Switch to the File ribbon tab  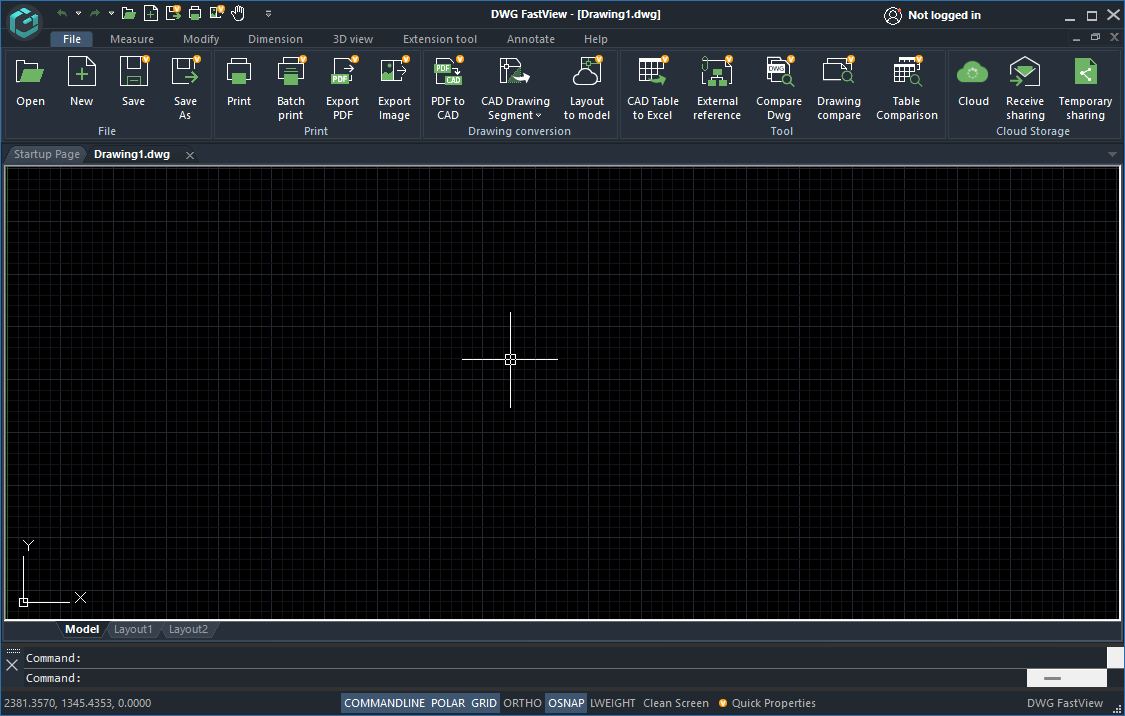pyautogui.click(x=72, y=39)
